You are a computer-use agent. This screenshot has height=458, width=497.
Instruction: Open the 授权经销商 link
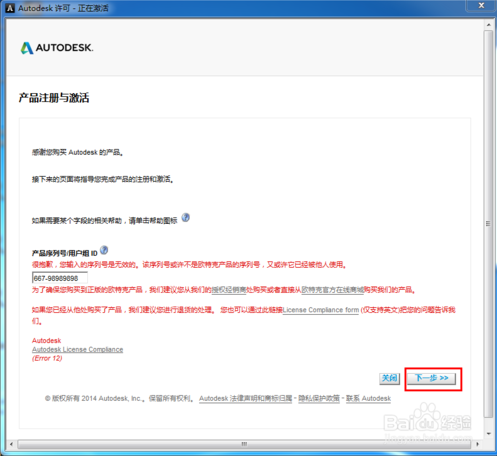pos(229,290)
